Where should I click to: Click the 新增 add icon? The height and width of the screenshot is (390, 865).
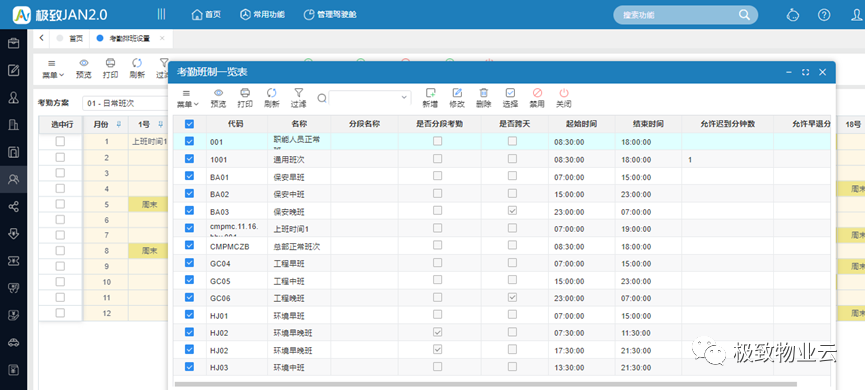click(x=430, y=93)
